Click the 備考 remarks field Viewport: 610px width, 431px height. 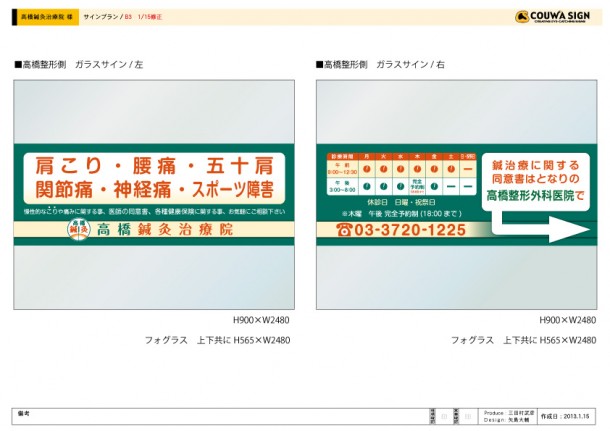pyautogui.click(x=220, y=416)
